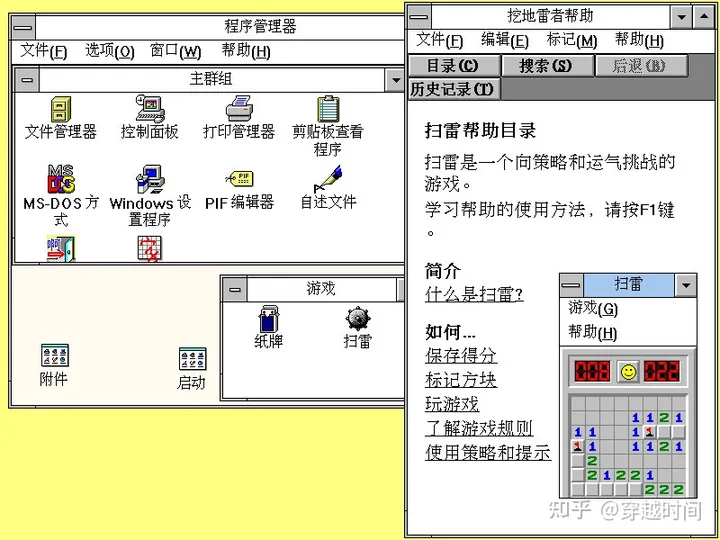The height and width of the screenshot is (540, 720).
Task: Open the 文件管理器 file cabinet icon
Action: 61,109
